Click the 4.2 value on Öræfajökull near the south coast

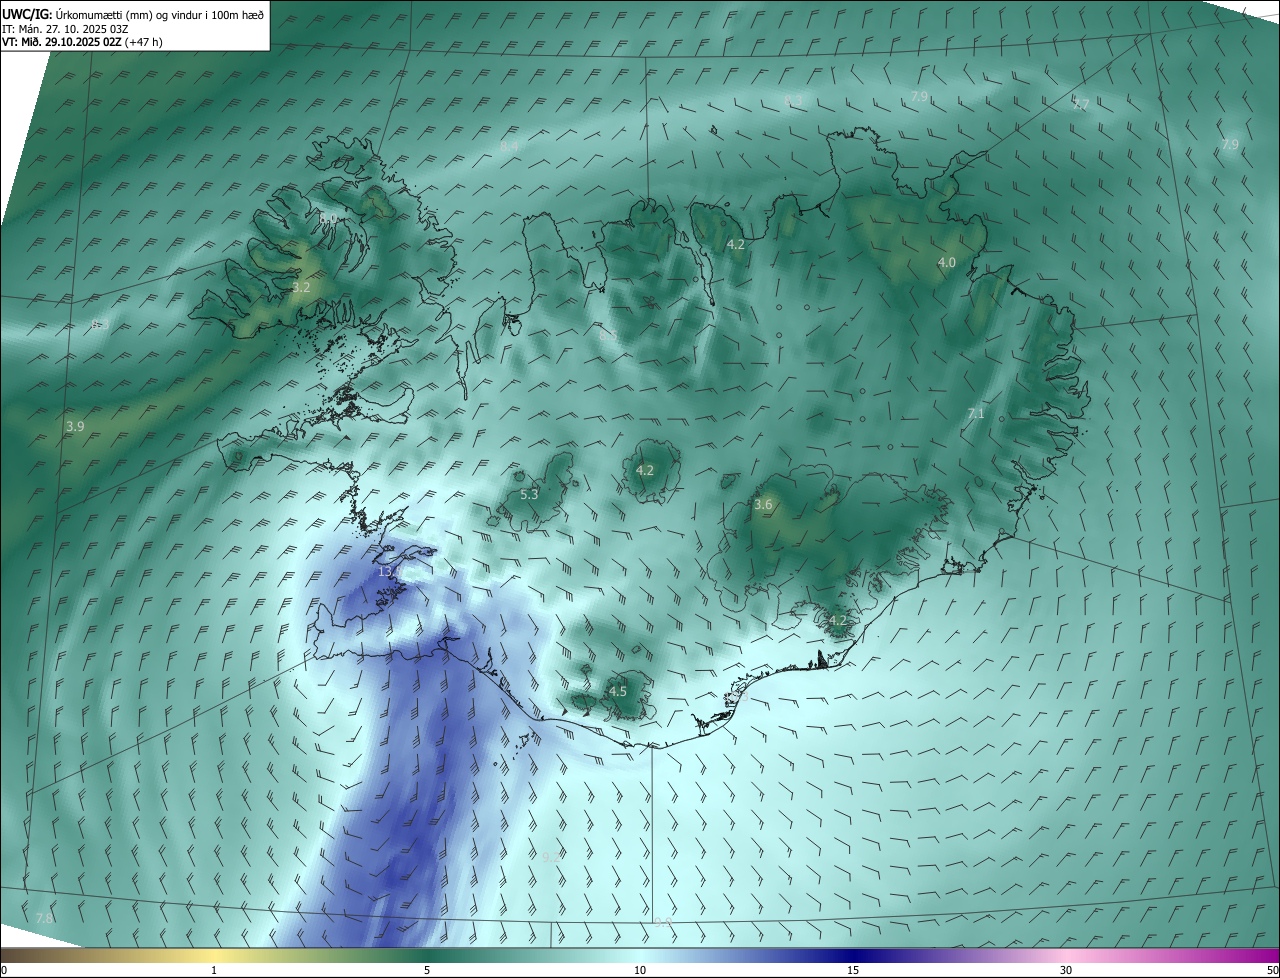(x=838, y=620)
